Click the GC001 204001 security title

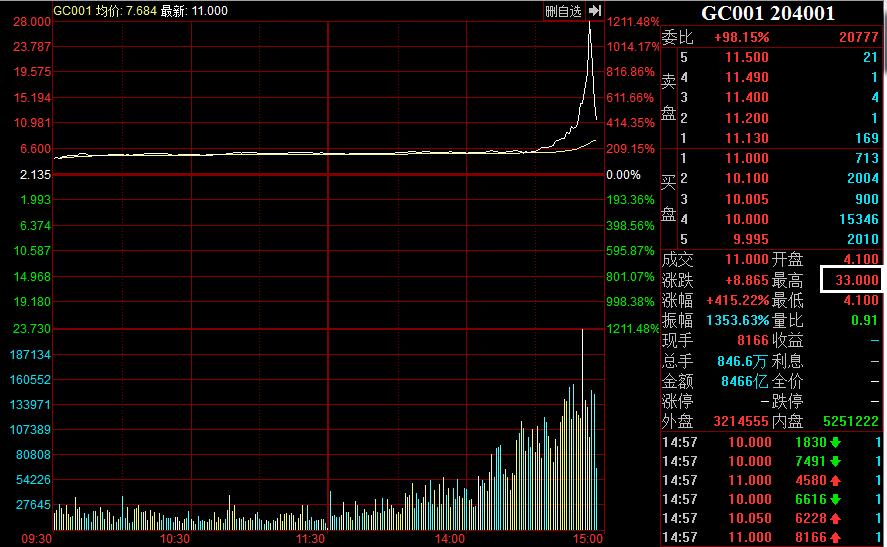click(768, 13)
